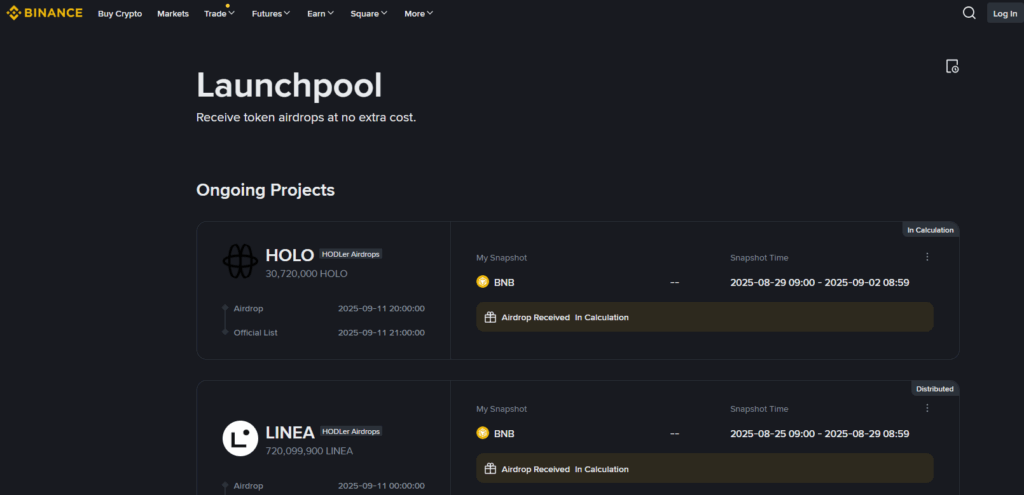The image size is (1024, 495).
Task: Click HOLO airdrop time 2025-09-11 20:00:00
Action: click(x=381, y=308)
